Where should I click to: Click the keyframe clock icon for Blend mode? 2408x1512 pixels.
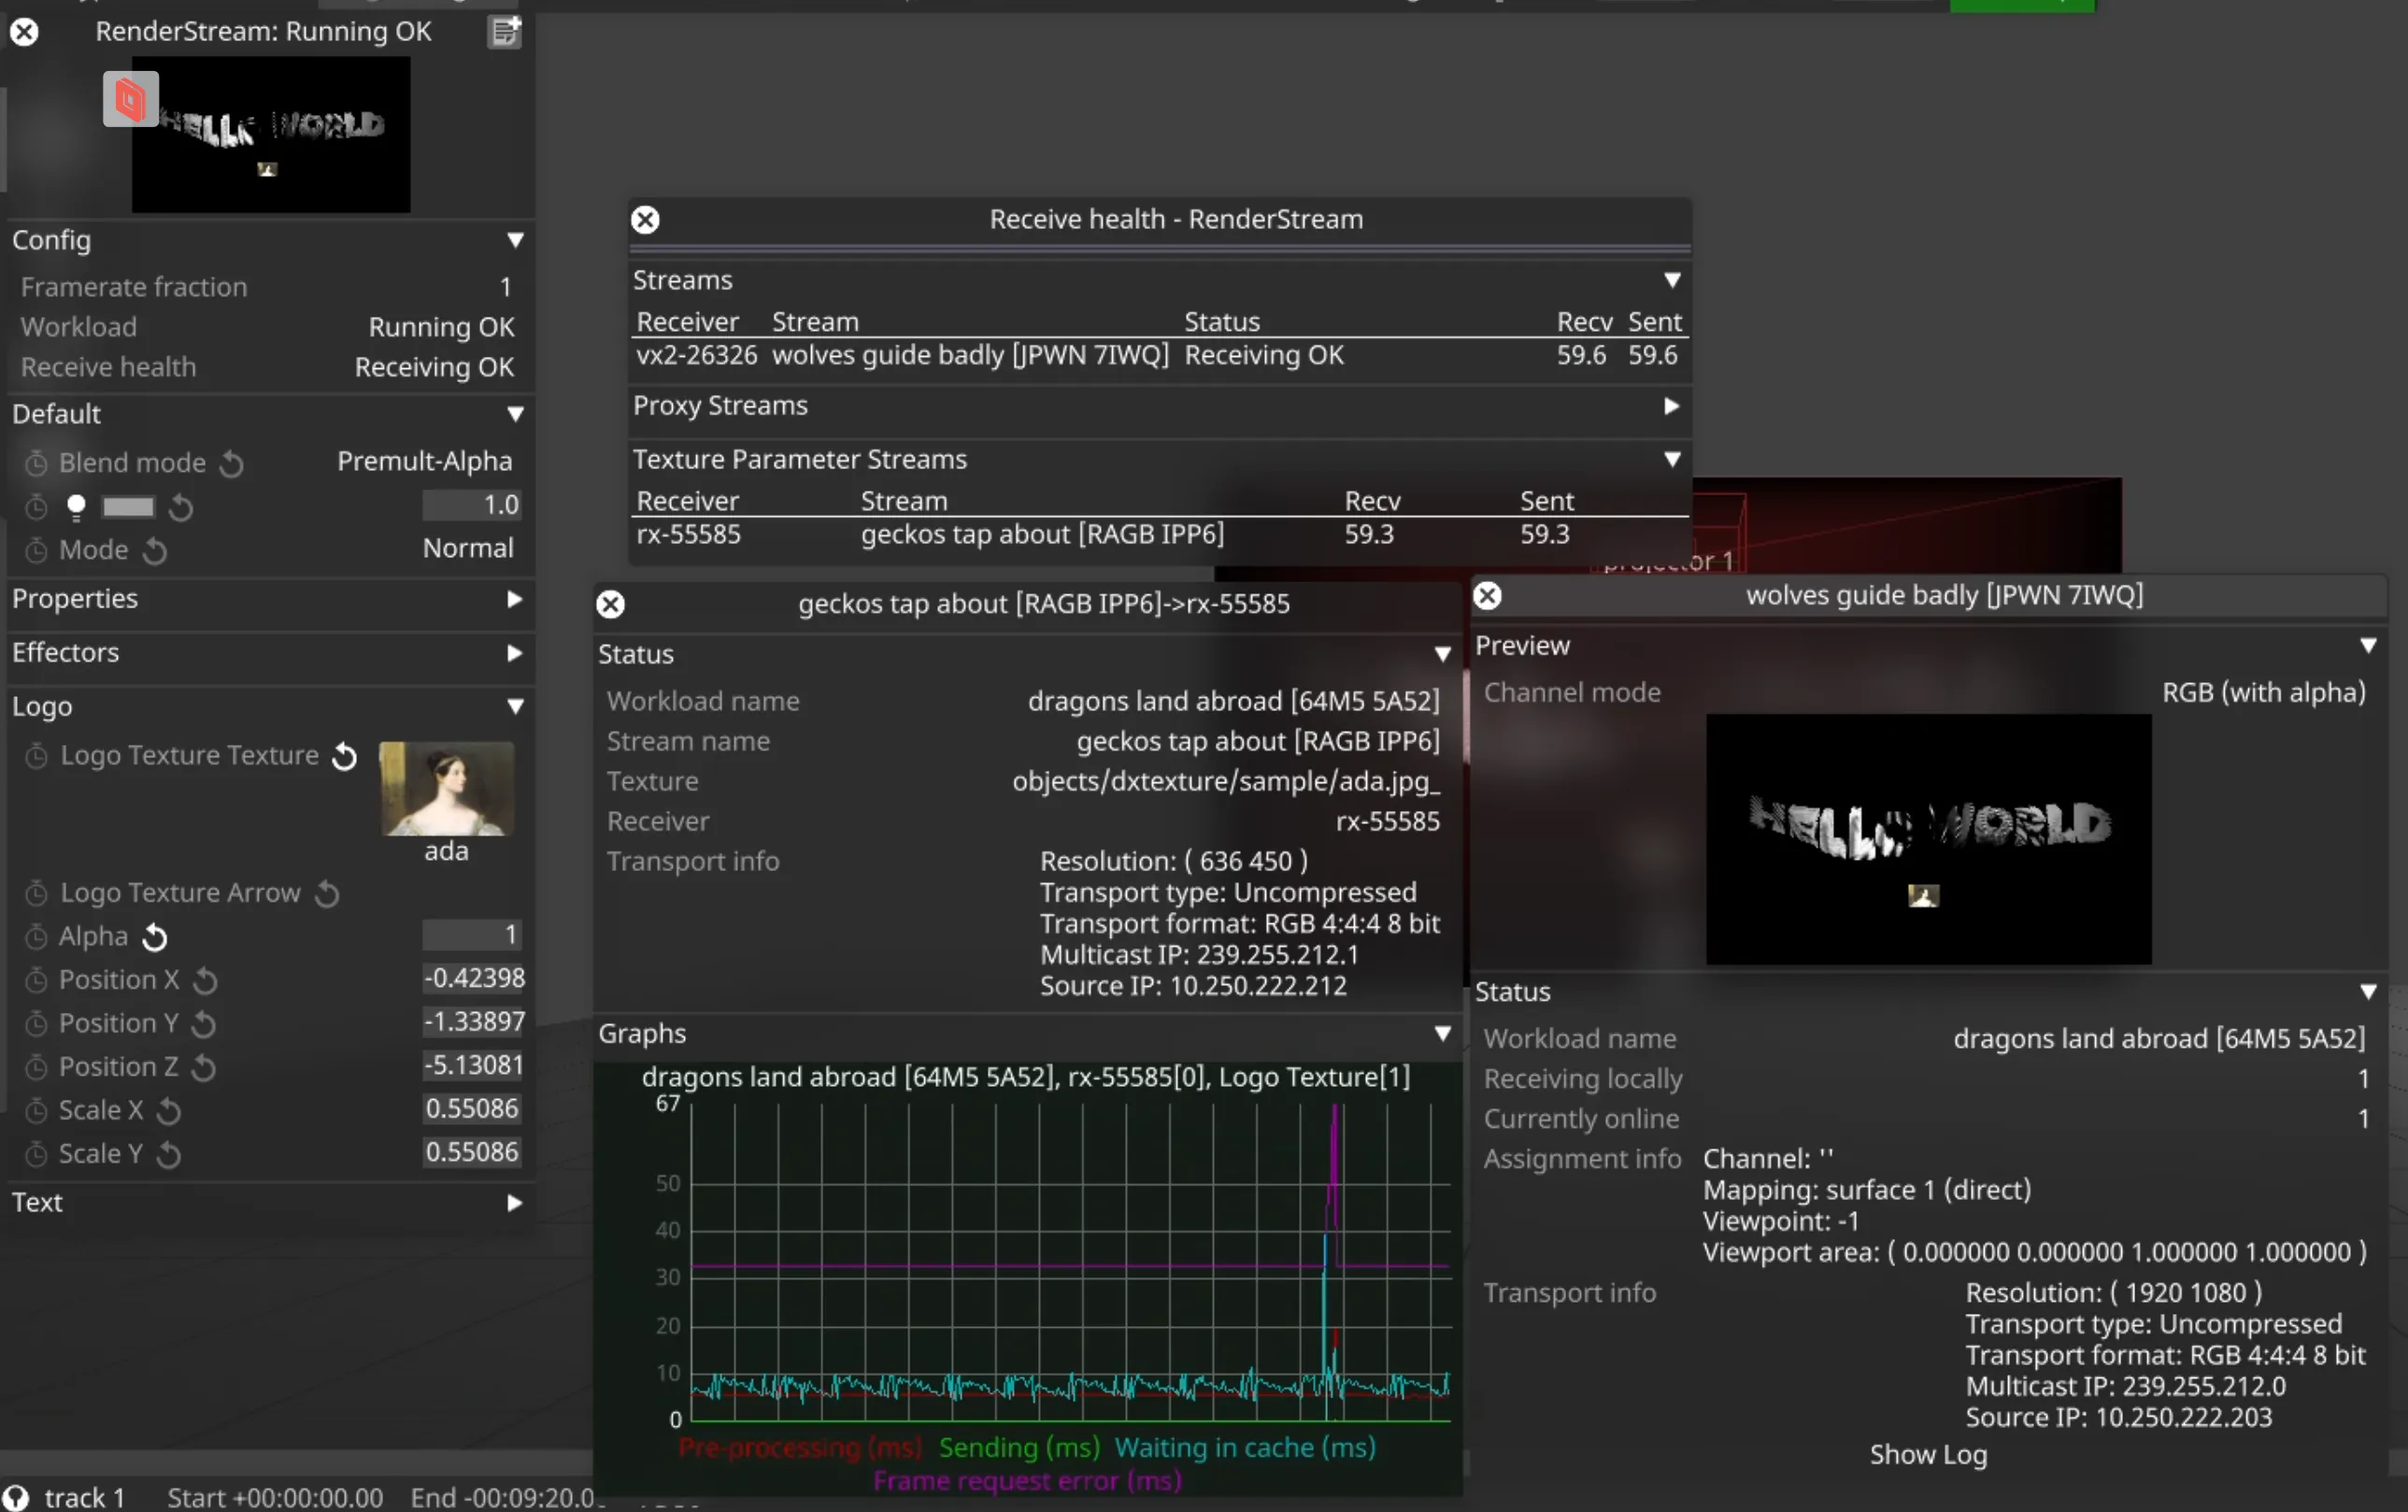pyautogui.click(x=36, y=463)
